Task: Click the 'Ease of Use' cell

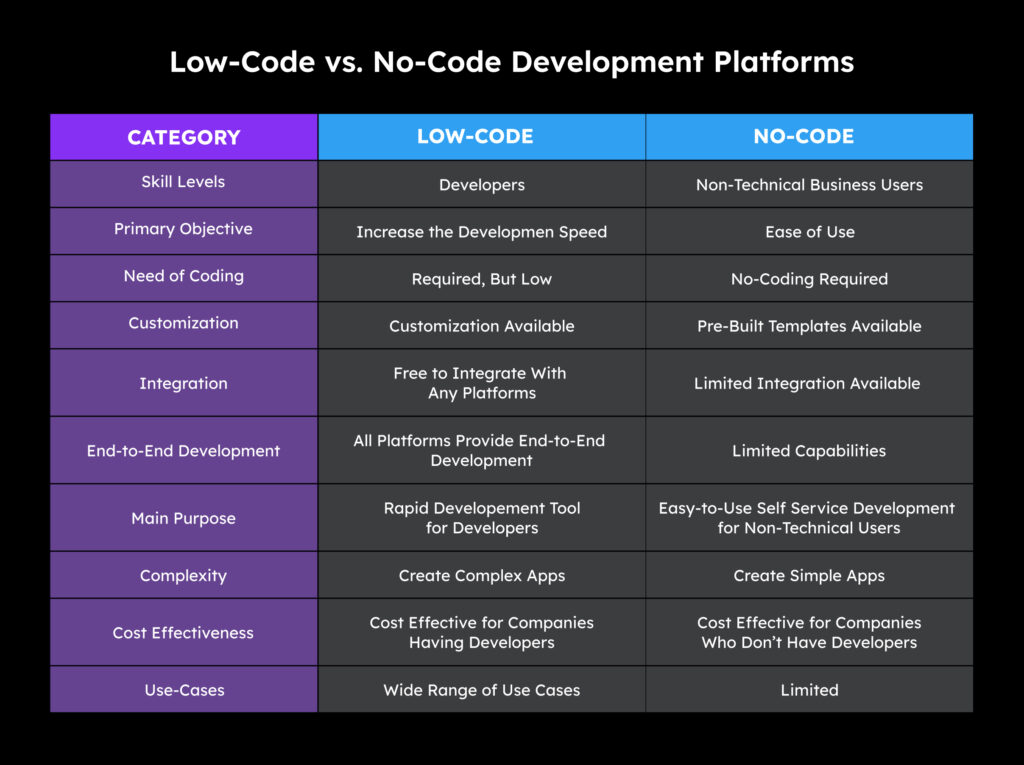Action: [810, 232]
